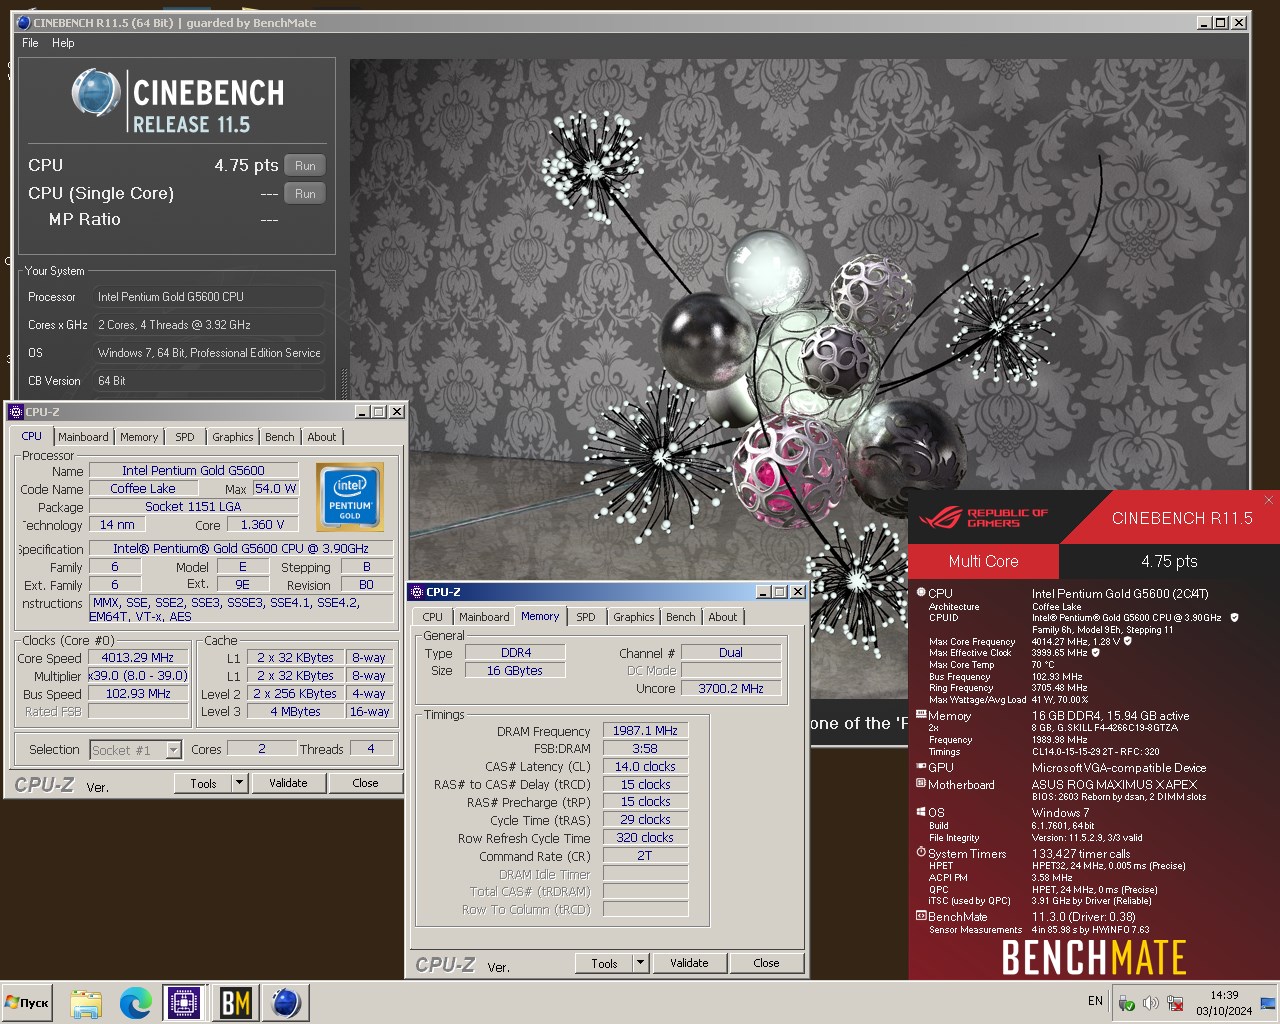Open About tab in left CPU-Z window
Viewport: 1280px width, 1024px height.
322,437
